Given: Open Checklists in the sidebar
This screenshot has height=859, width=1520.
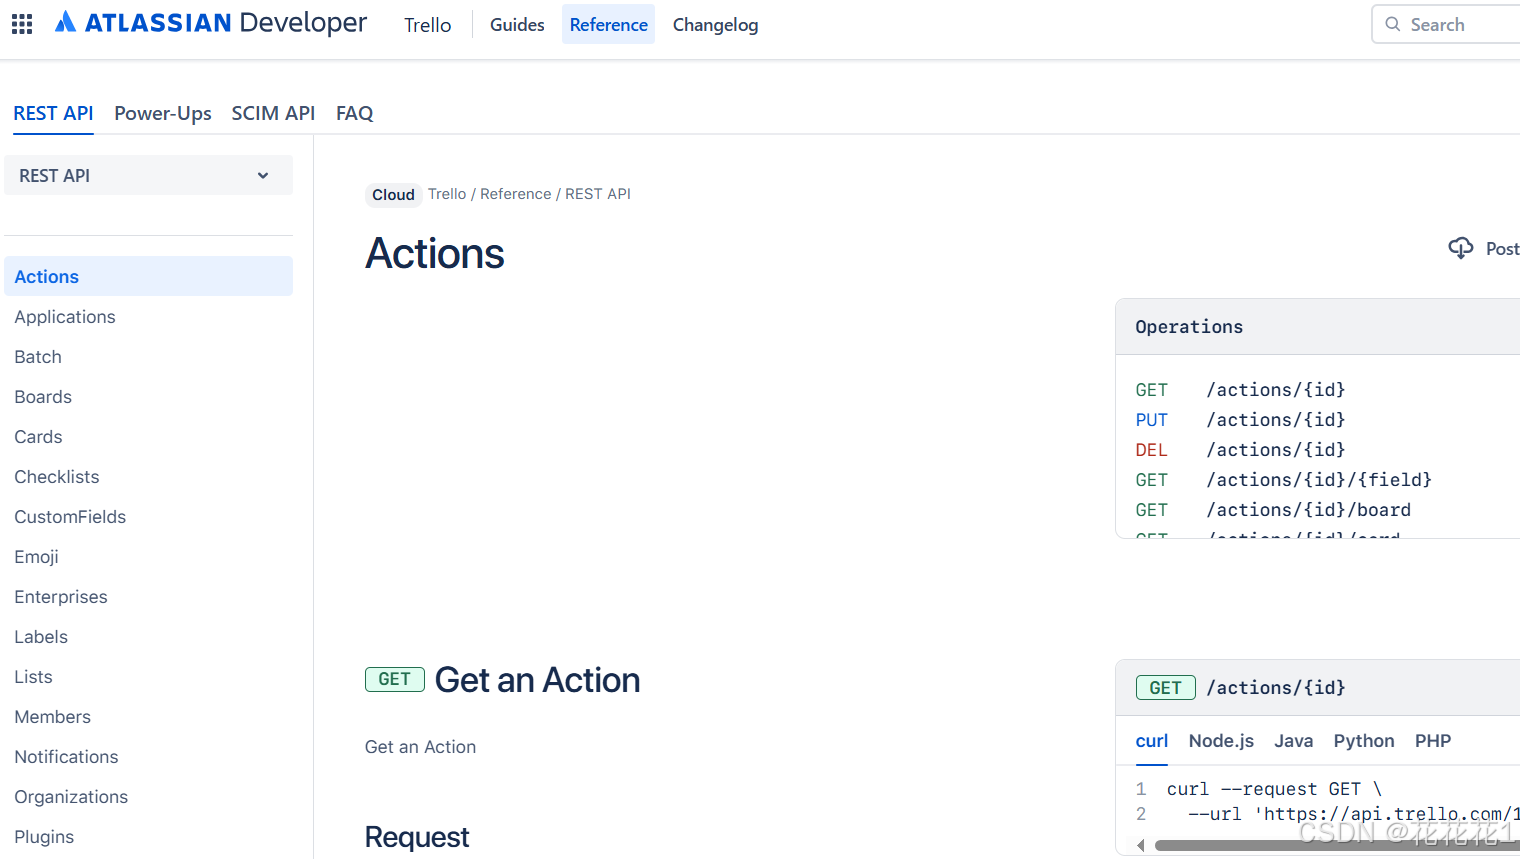Looking at the screenshot, I should [57, 477].
